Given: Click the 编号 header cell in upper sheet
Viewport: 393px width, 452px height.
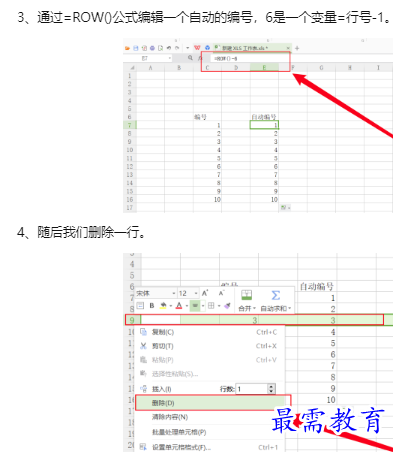Looking at the screenshot, I should click(207, 117).
